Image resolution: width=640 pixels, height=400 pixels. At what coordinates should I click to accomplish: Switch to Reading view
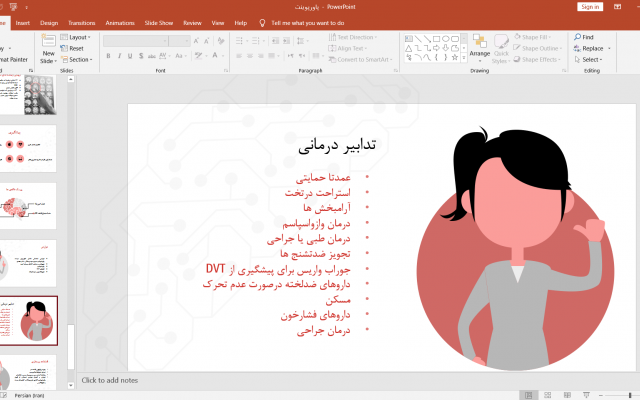567,395
